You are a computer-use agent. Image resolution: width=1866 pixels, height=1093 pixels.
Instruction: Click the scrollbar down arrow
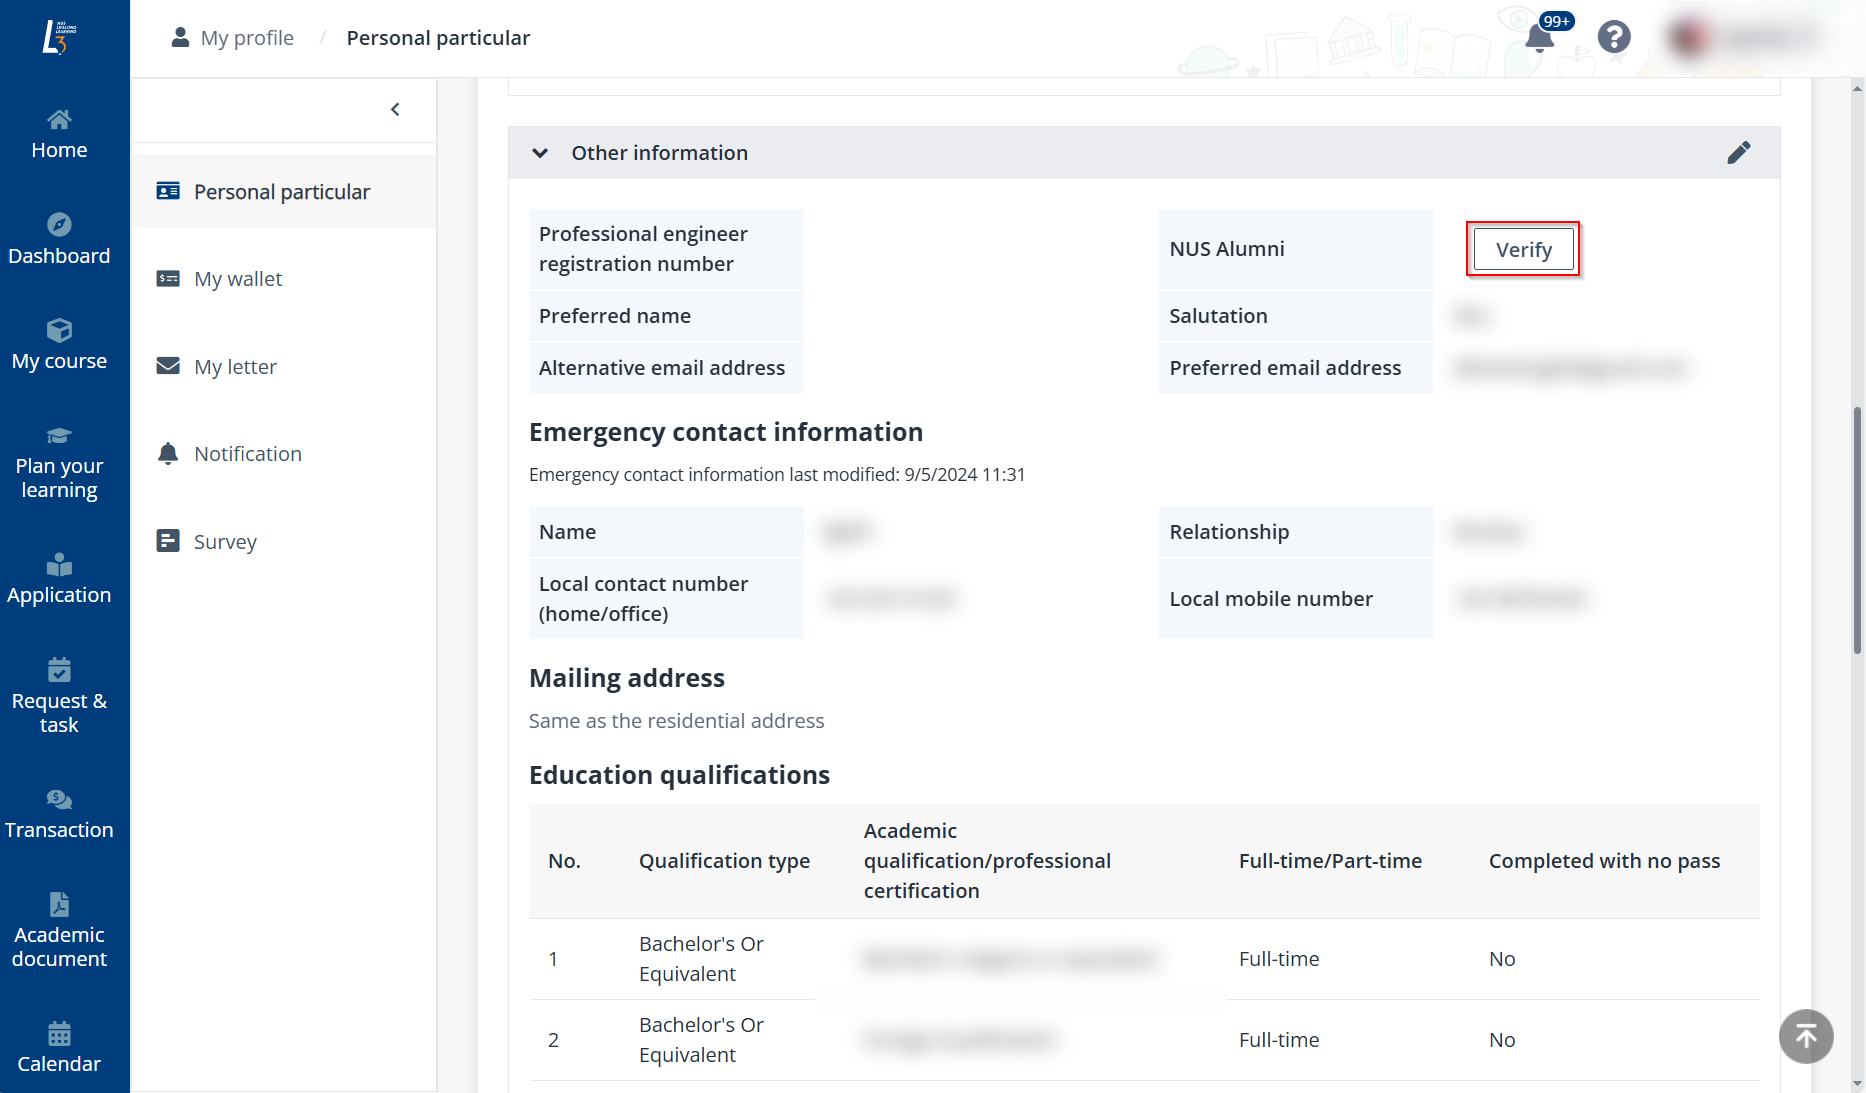pos(1857,1084)
